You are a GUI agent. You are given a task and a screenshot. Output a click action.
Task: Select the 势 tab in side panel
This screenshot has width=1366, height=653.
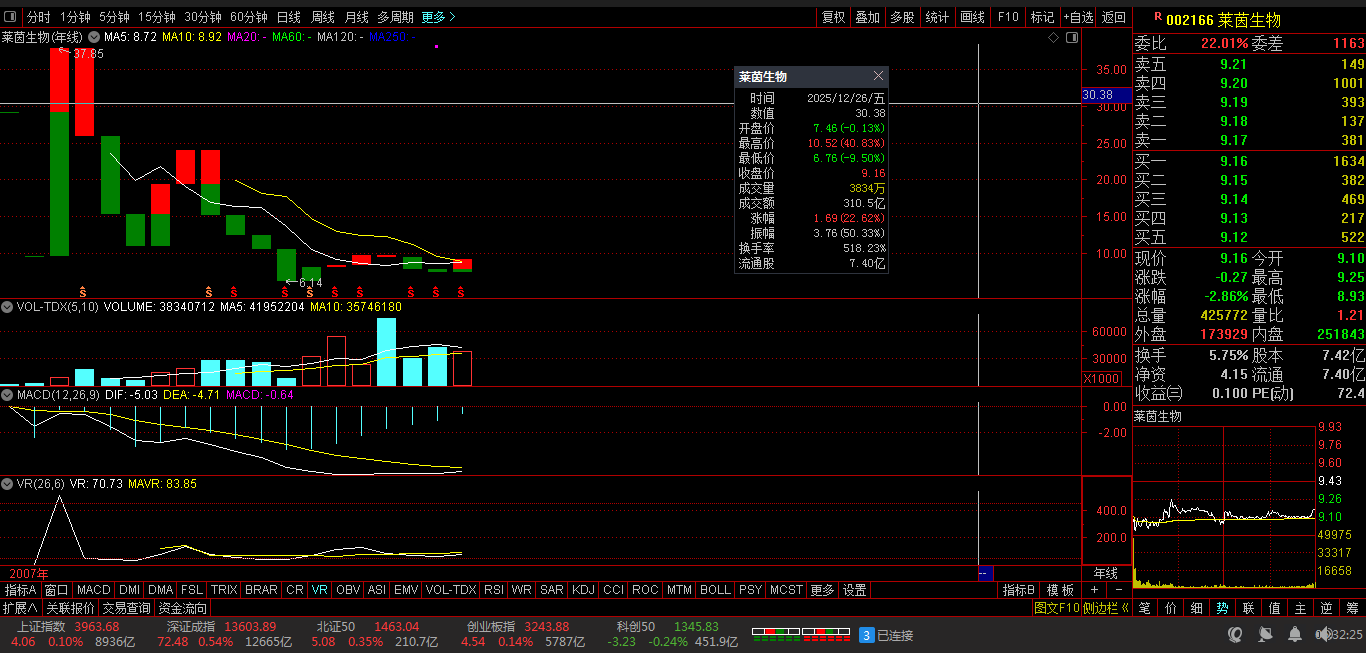tap(1221, 608)
